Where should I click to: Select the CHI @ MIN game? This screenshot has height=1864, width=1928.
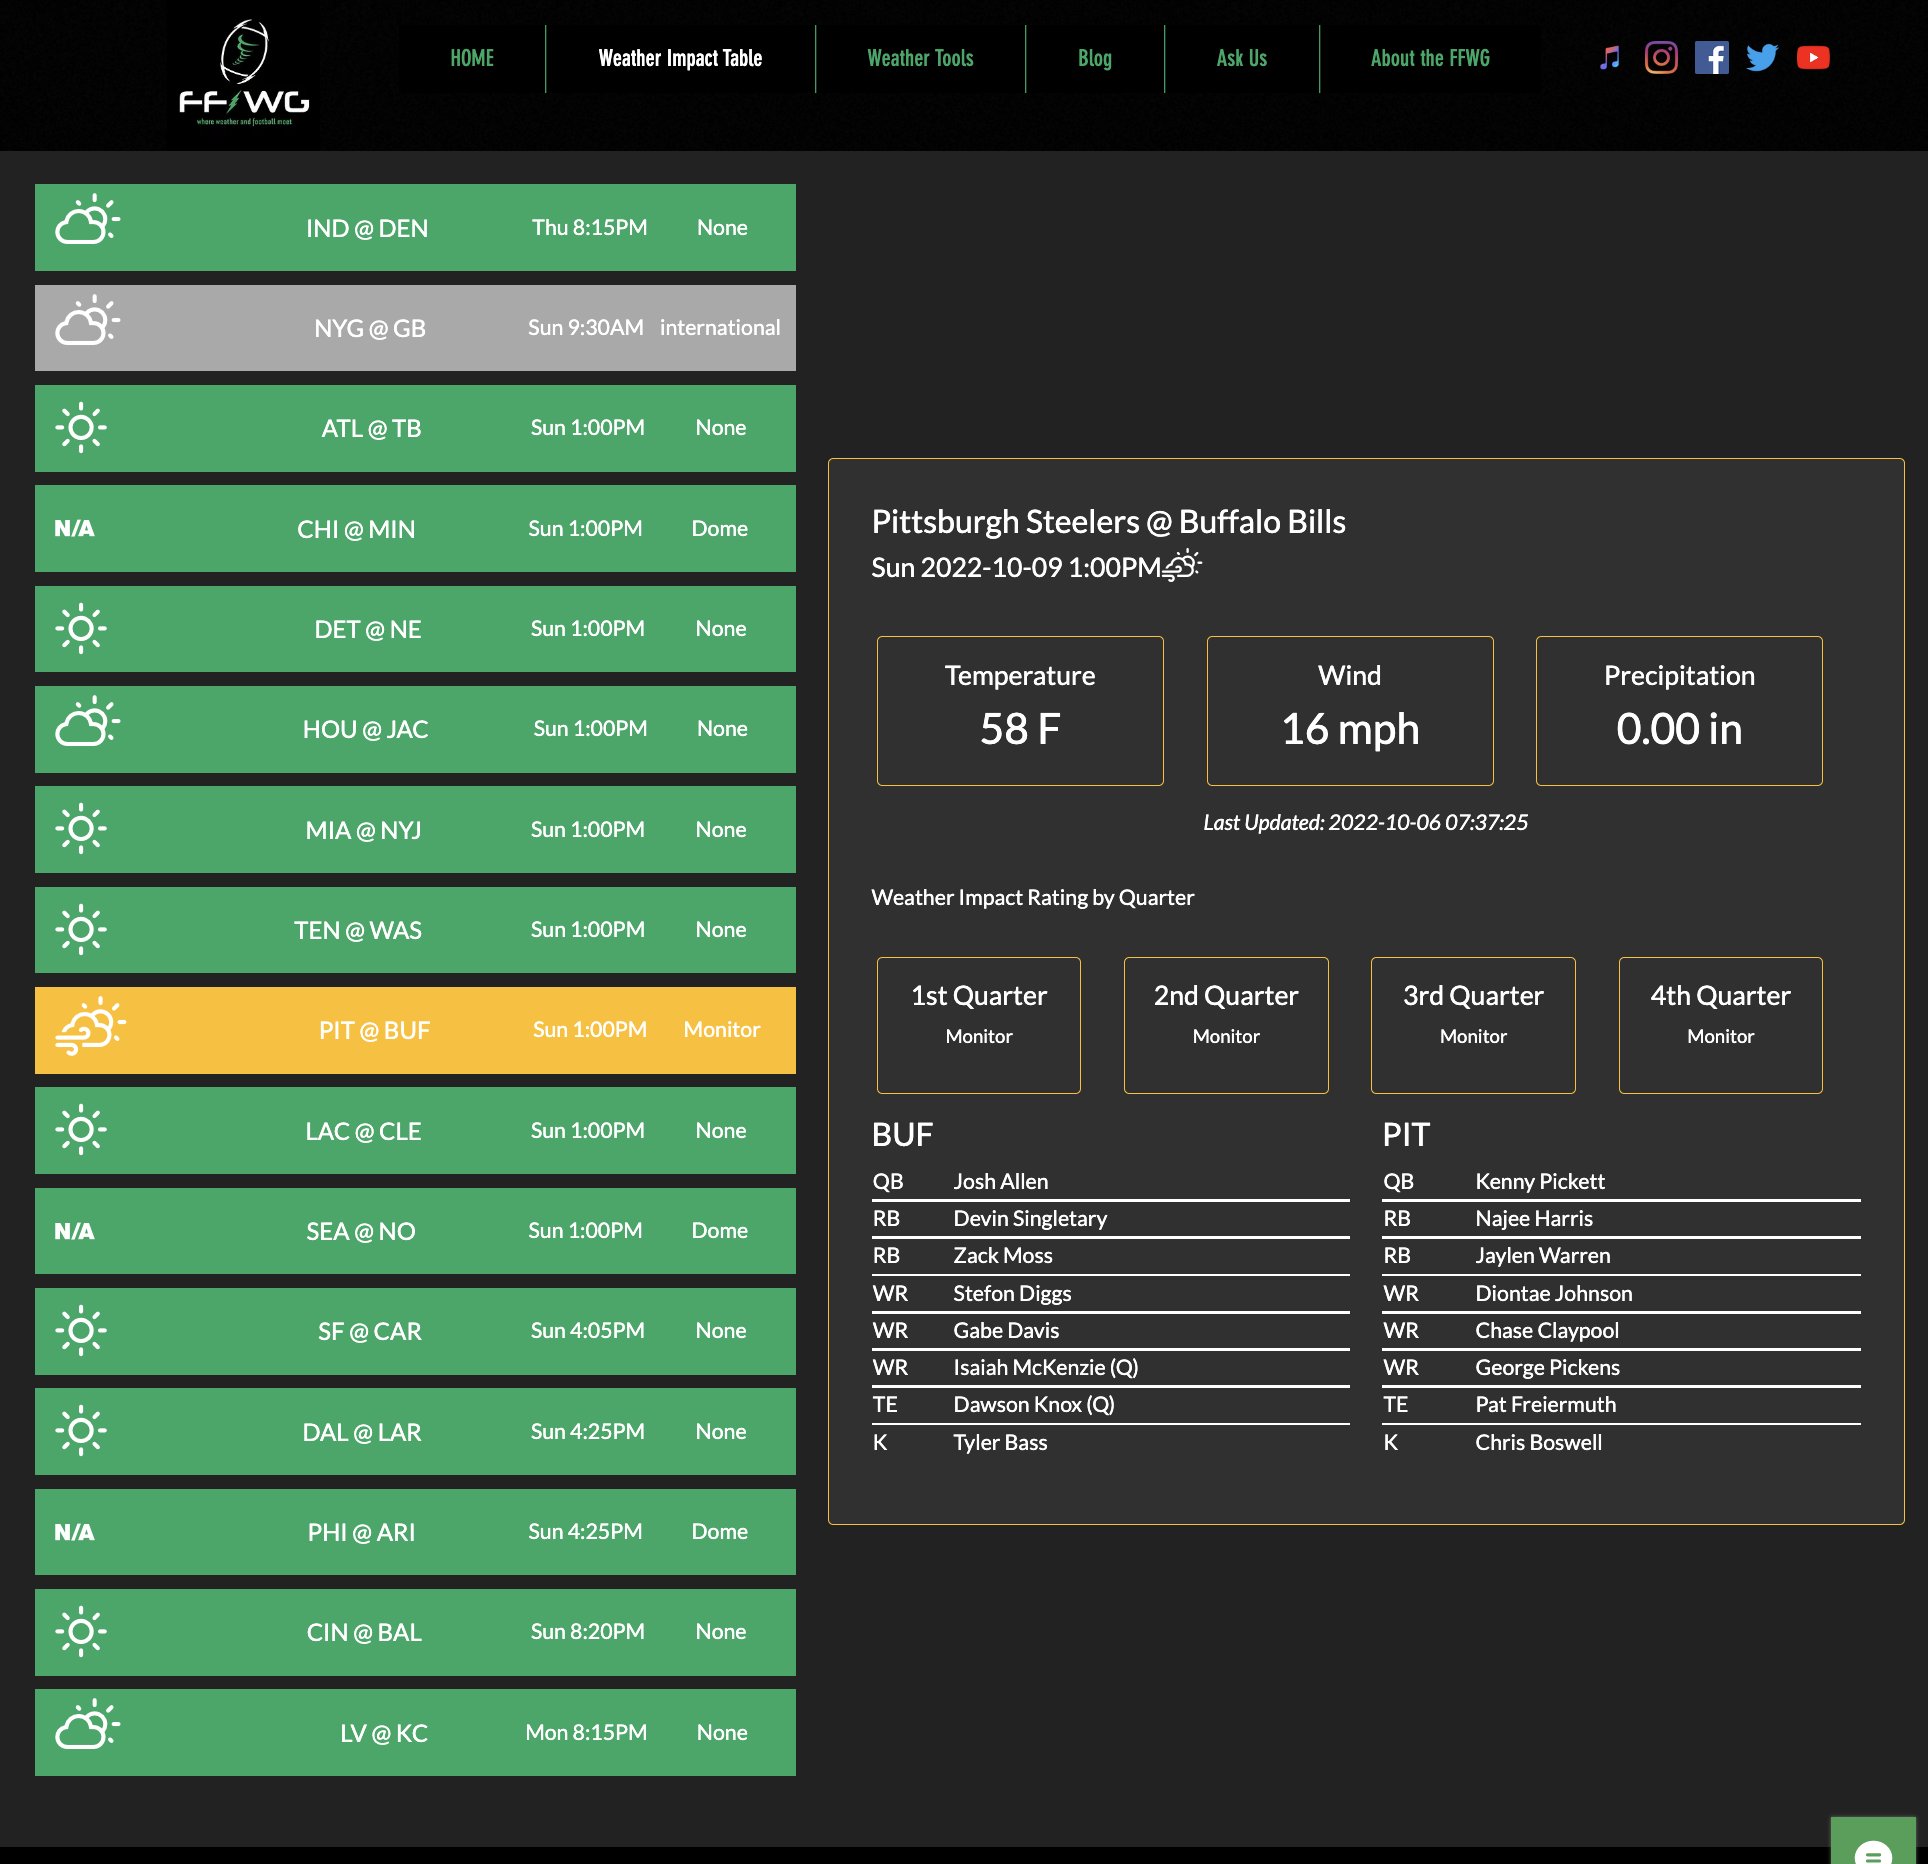tap(415, 528)
